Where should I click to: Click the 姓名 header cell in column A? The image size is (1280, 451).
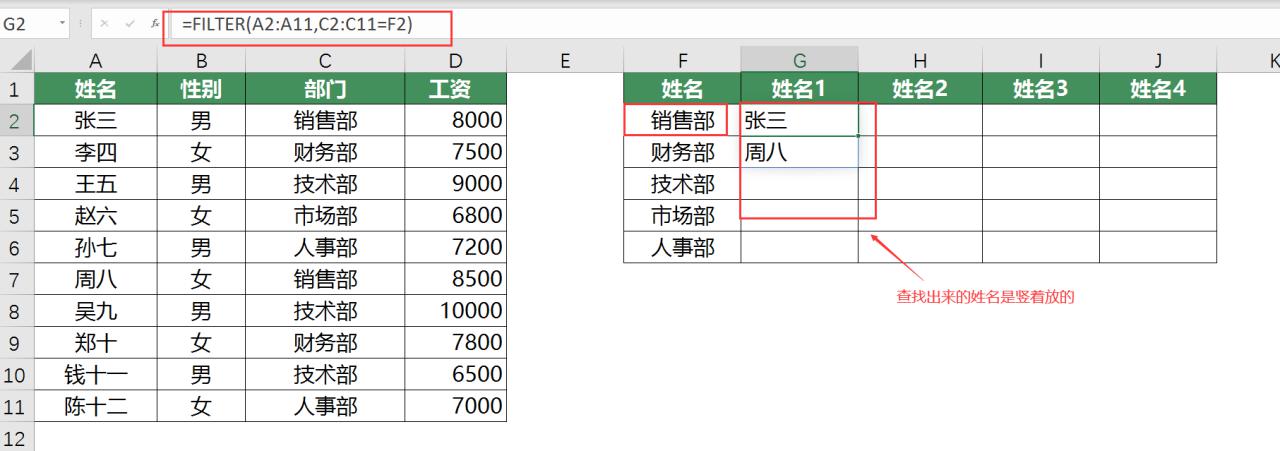point(95,89)
